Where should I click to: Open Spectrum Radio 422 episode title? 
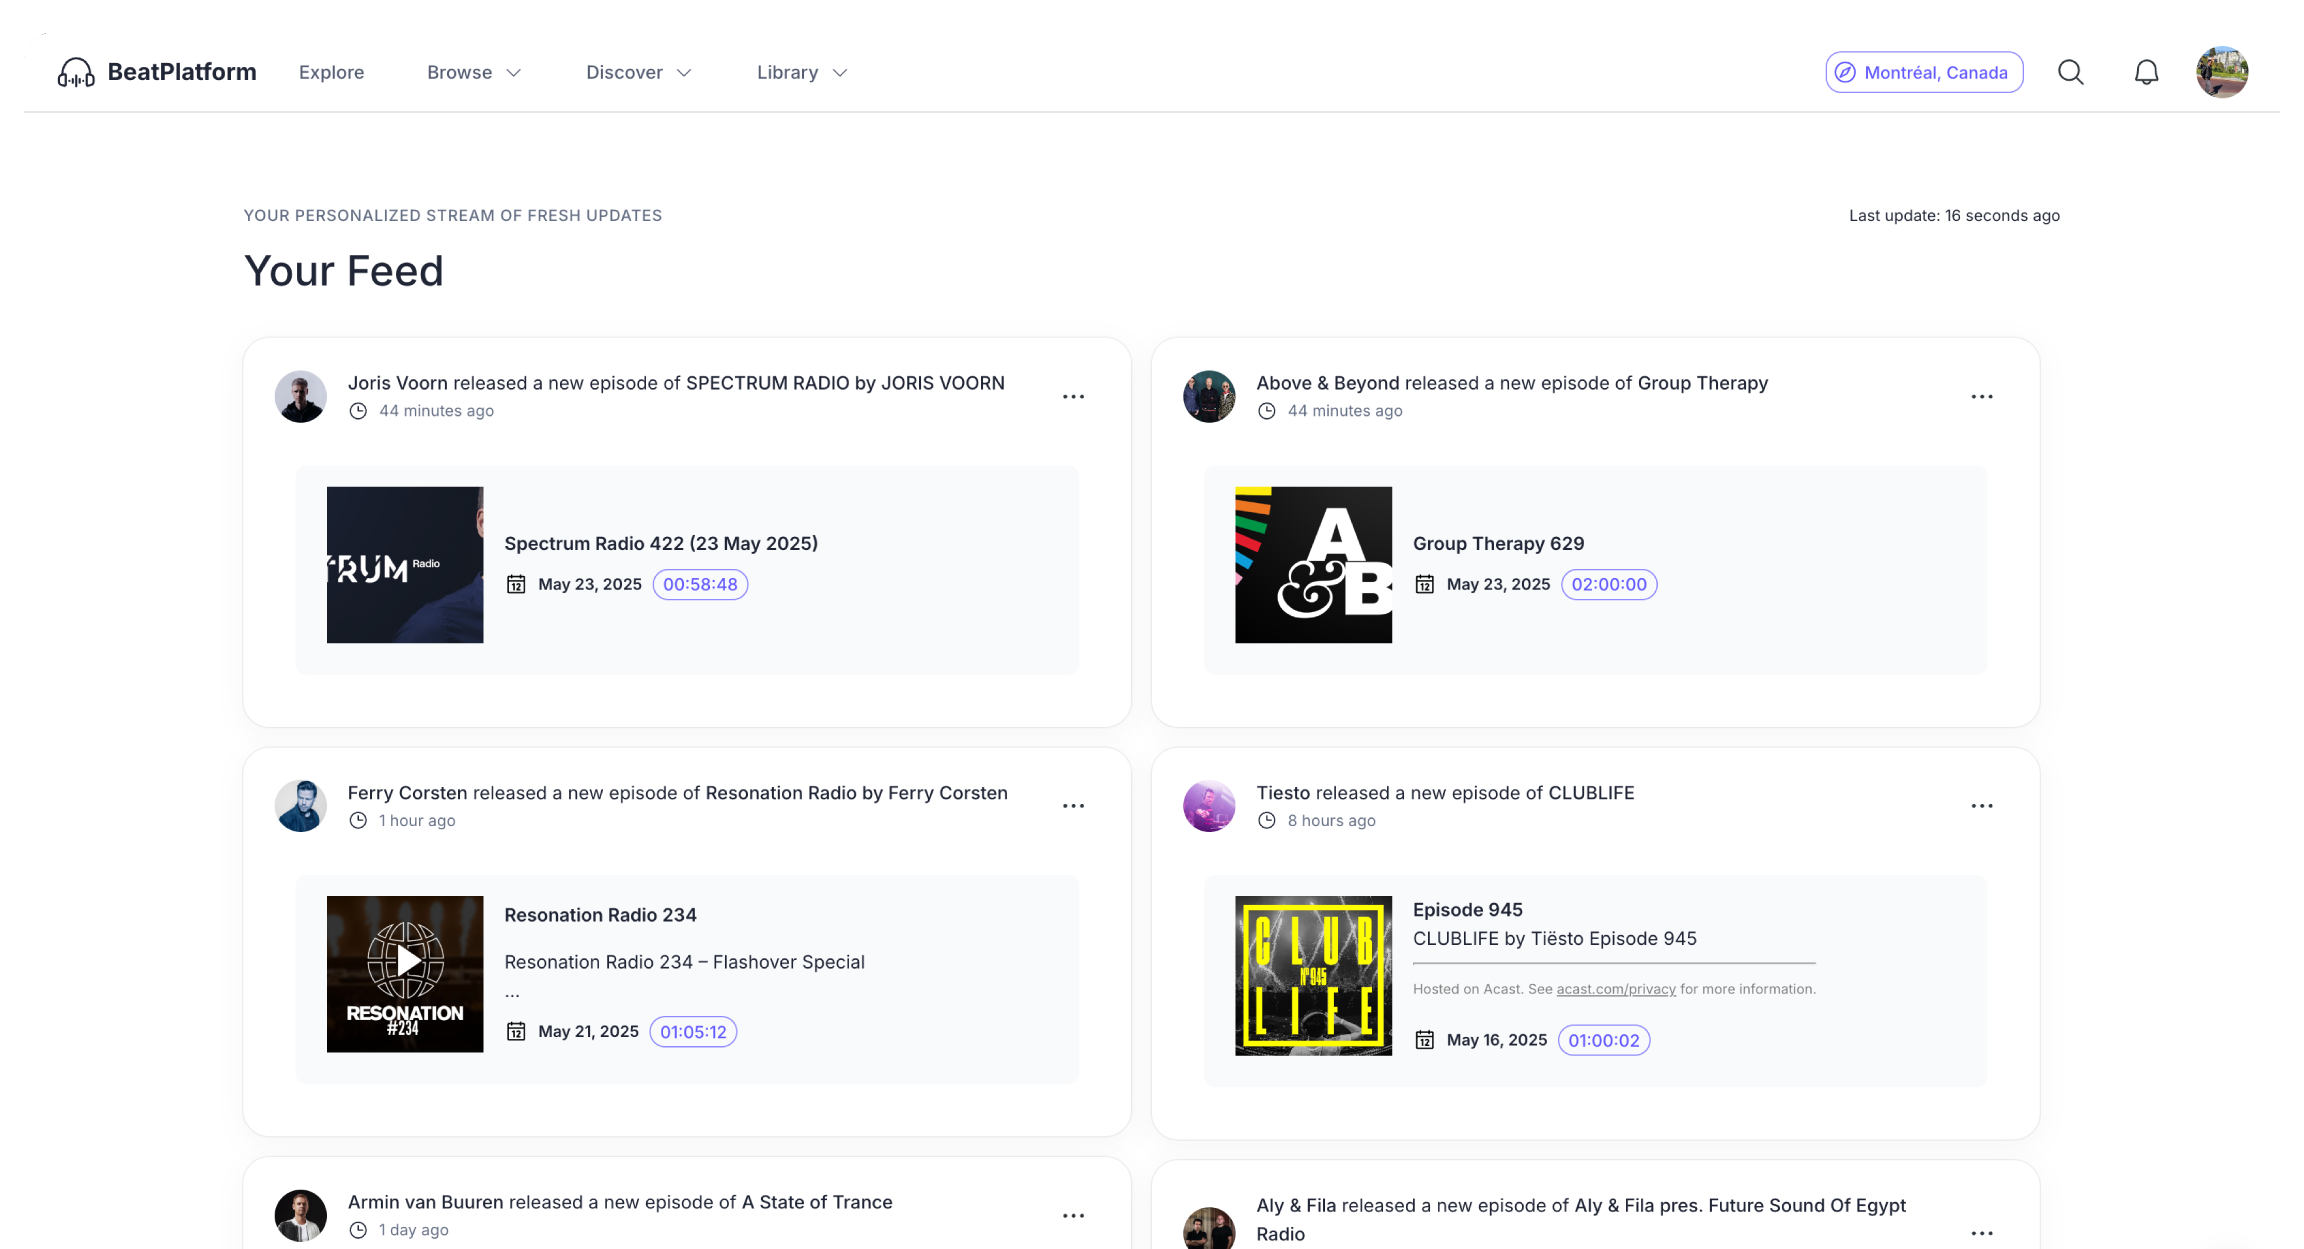pos(661,543)
